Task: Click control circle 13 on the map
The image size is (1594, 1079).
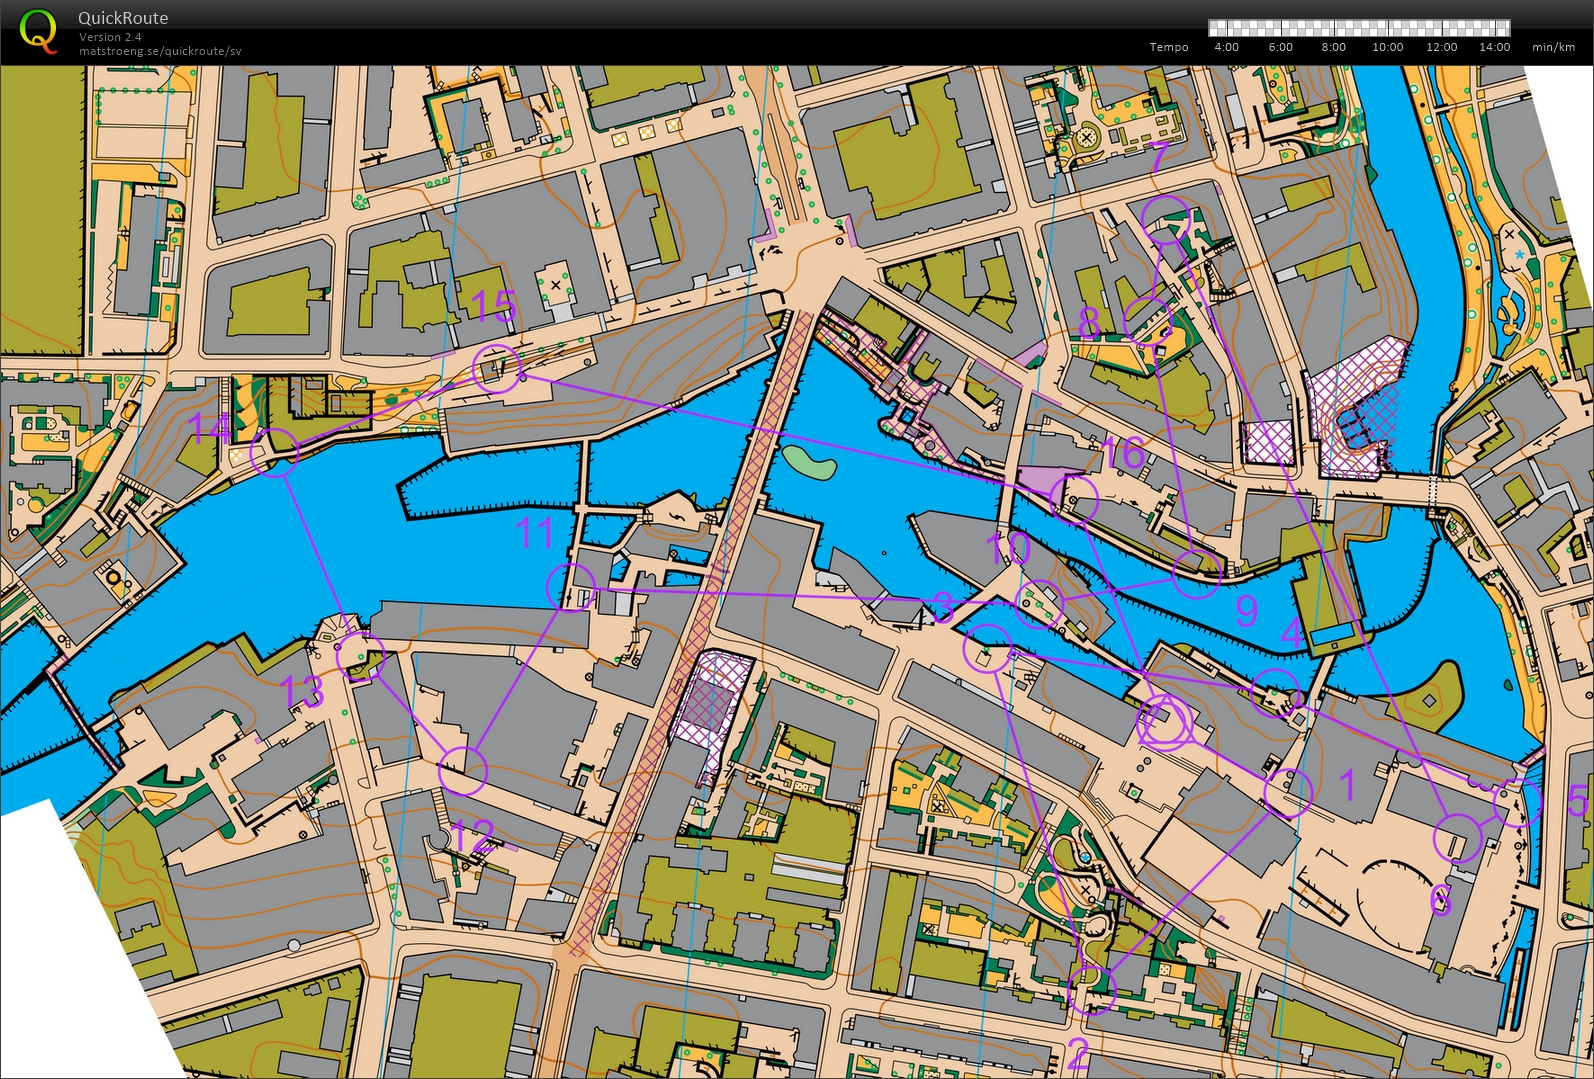Action: click(x=360, y=657)
